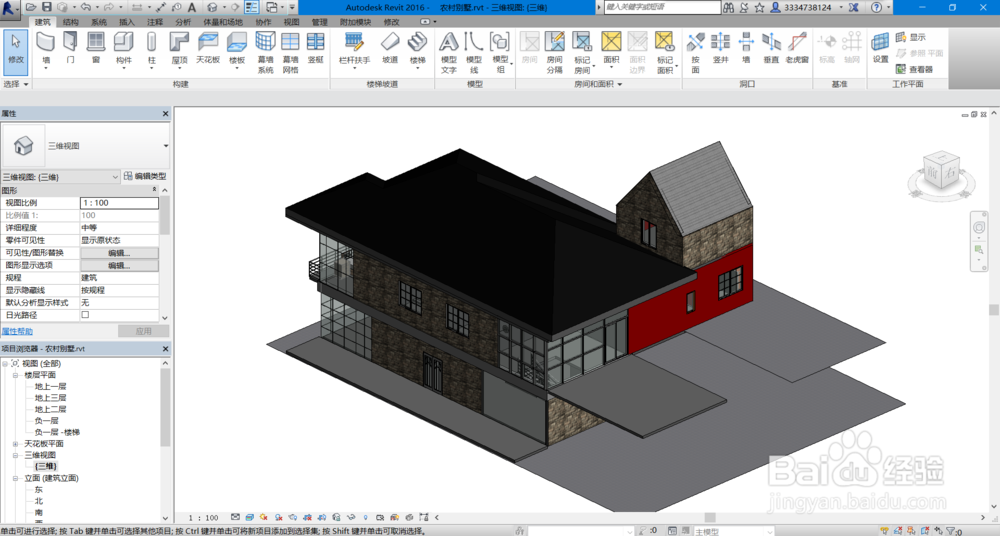Select the 楼板 (Floor) tool icon

[237, 43]
